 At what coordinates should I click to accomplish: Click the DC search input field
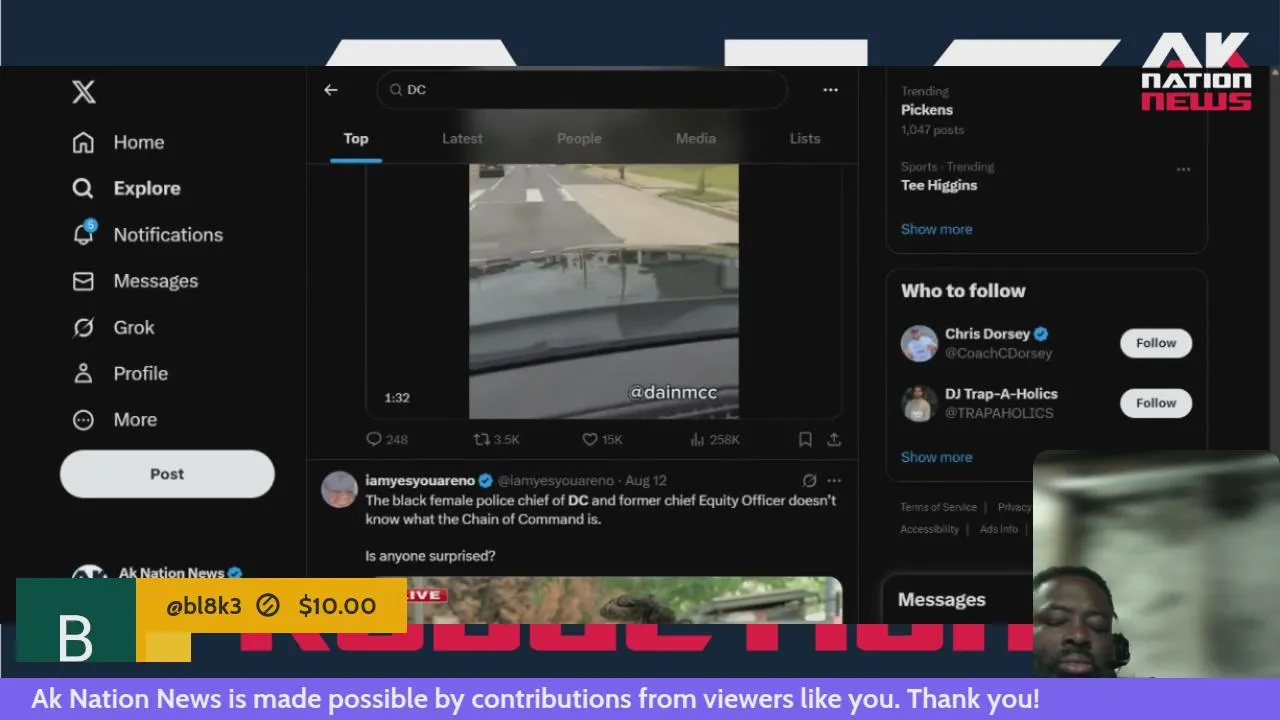[582, 90]
